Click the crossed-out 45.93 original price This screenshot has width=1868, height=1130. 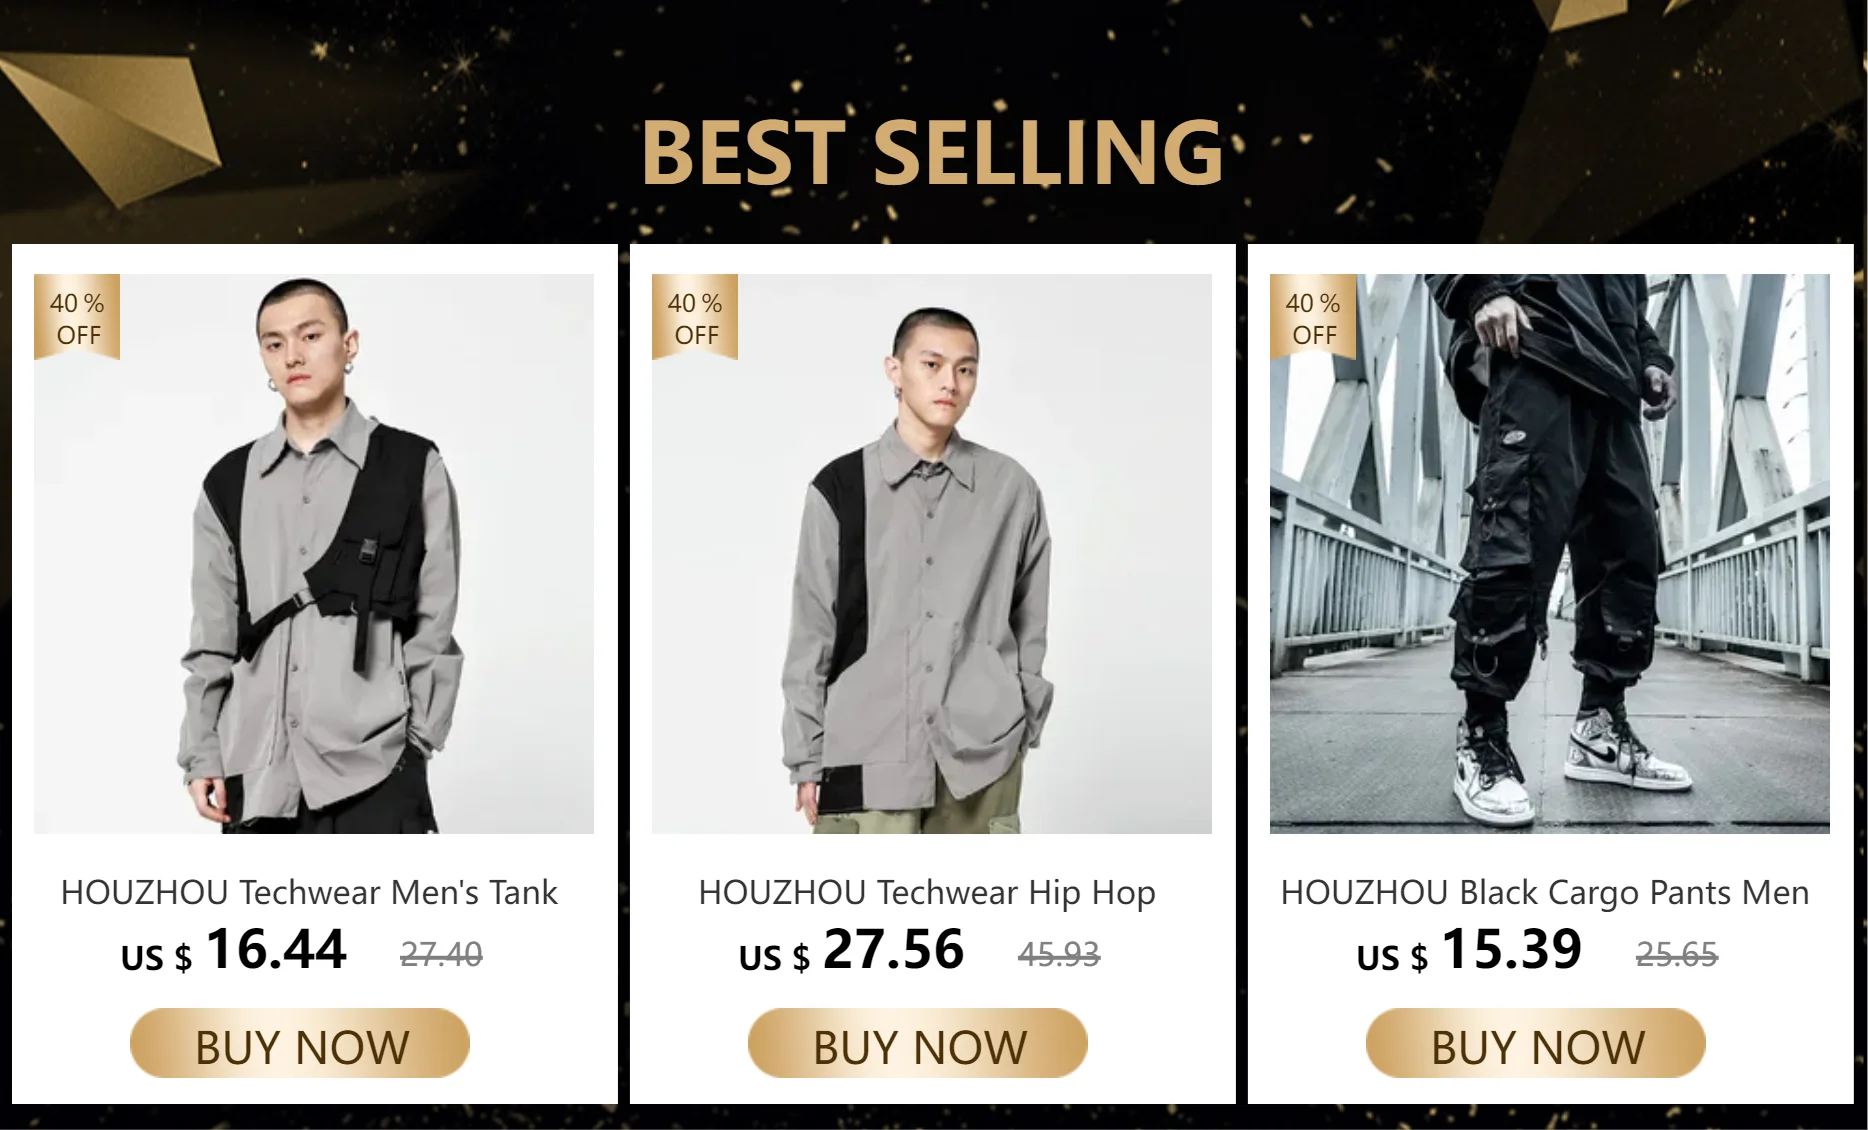[x=1059, y=955]
